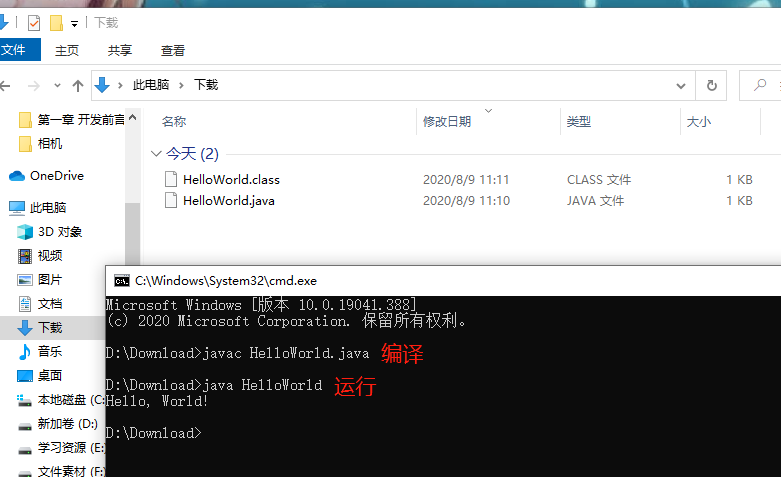The height and width of the screenshot is (477, 781).
Task: Switch to the 主页 ribbon tab
Action: (x=67, y=50)
